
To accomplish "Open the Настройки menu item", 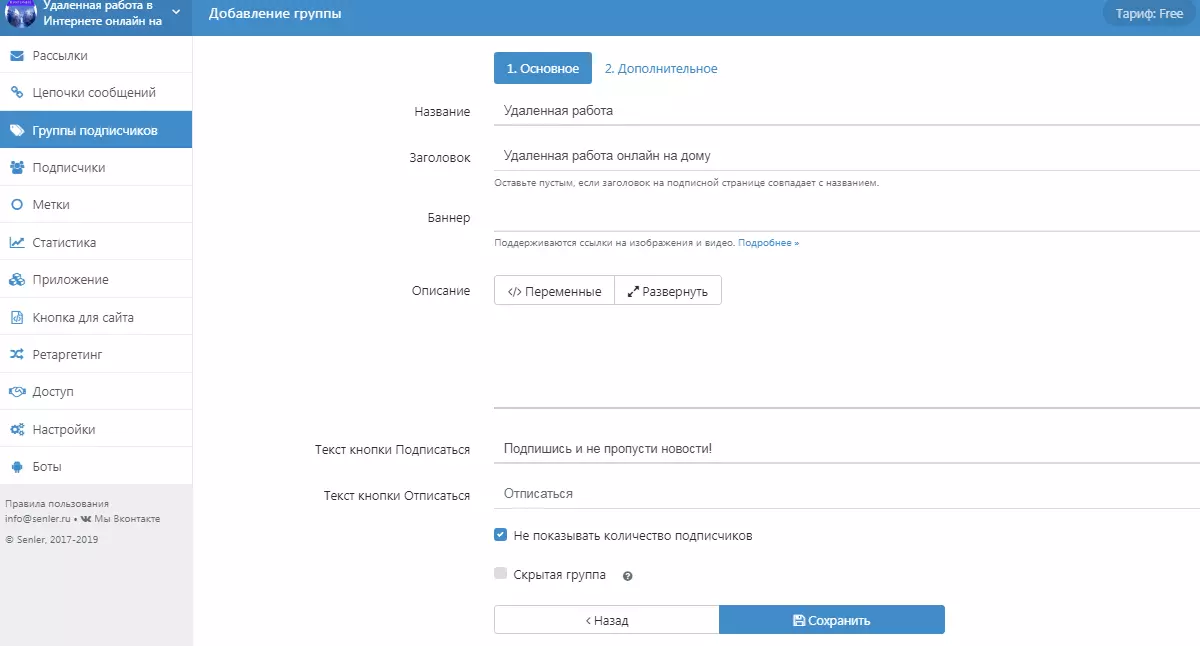I will pos(96,429).
